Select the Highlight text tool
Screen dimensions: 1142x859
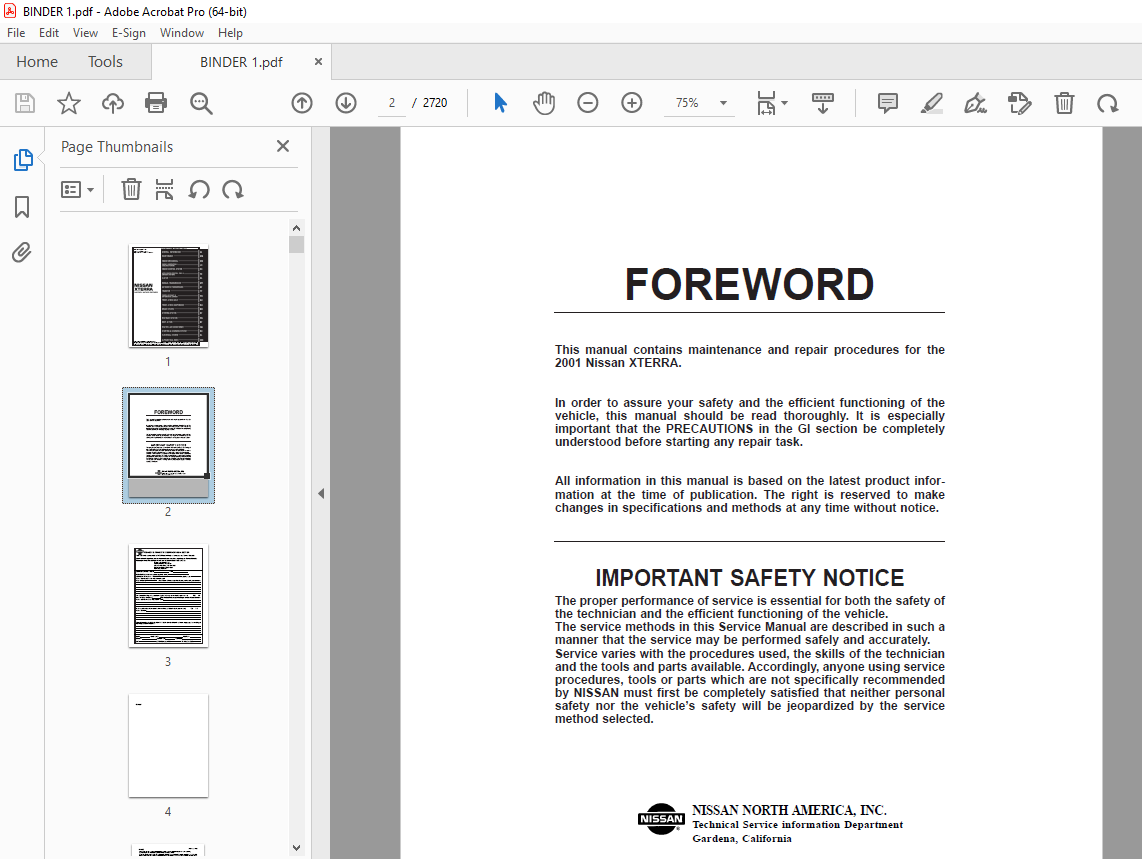pyautogui.click(x=932, y=103)
